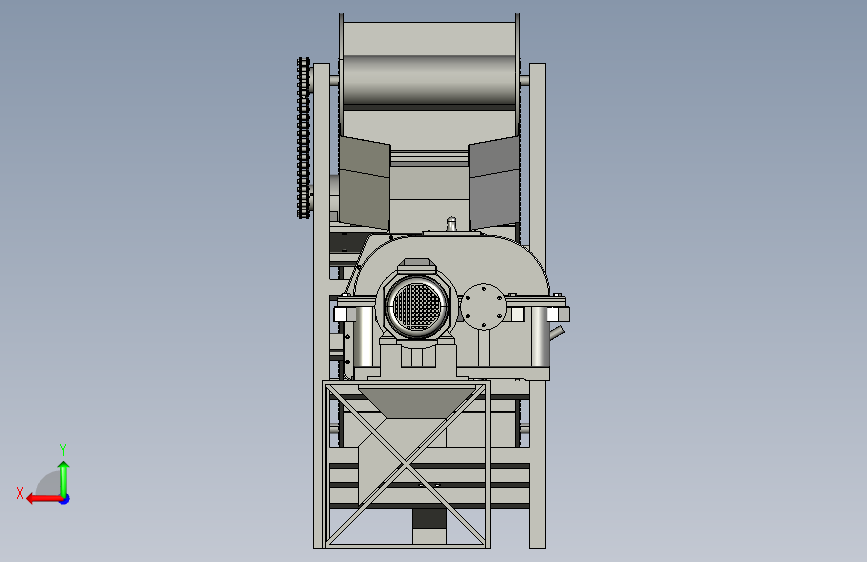The image size is (867, 562).
Task: Select the chain sprocket on the frame side
Action: (303, 138)
